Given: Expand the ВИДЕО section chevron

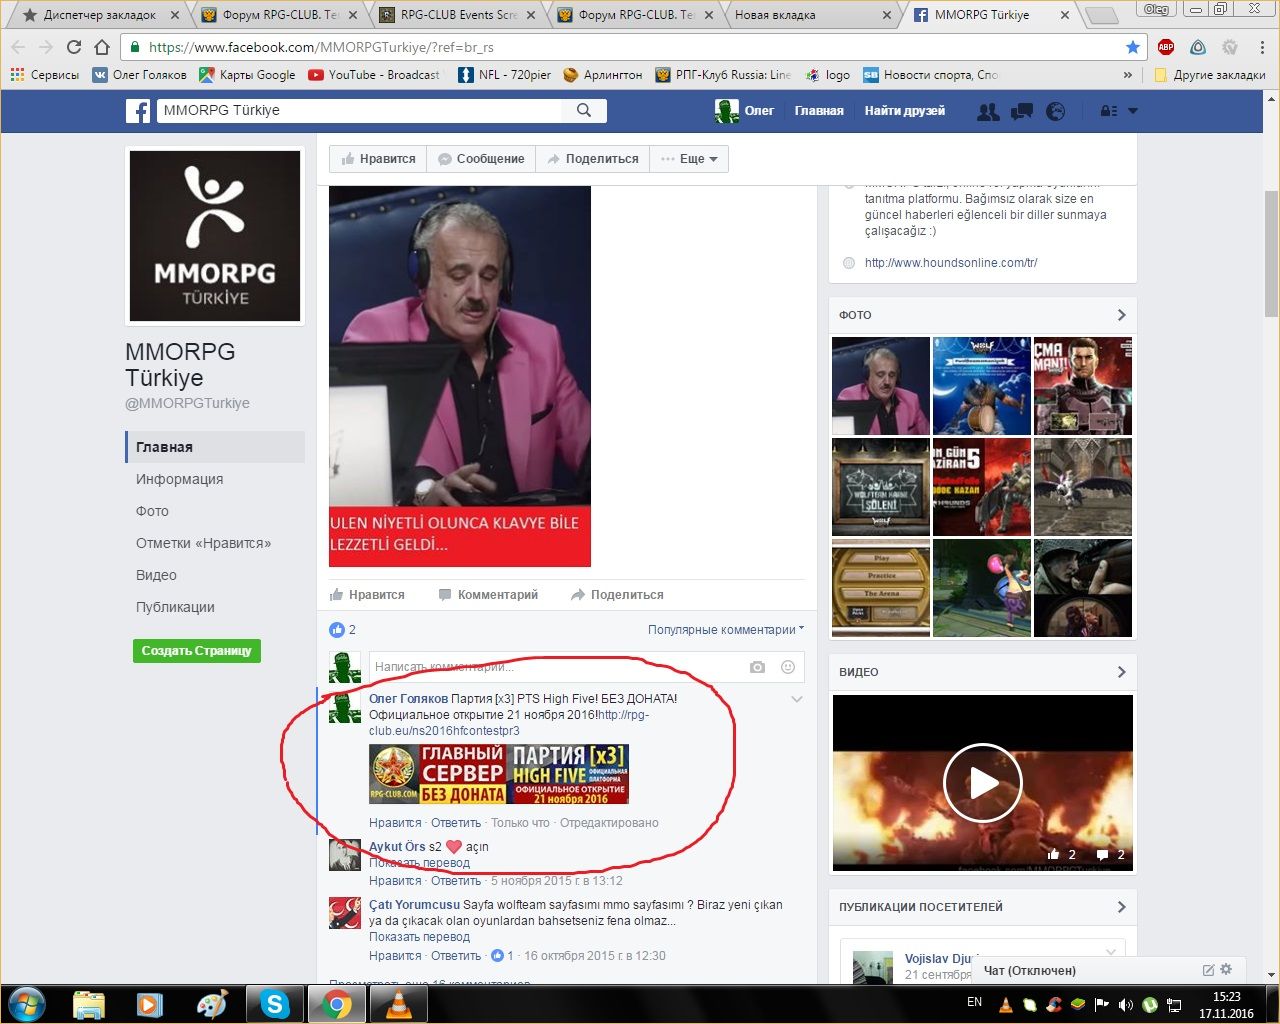Looking at the screenshot, I should tap(1121, 672).
